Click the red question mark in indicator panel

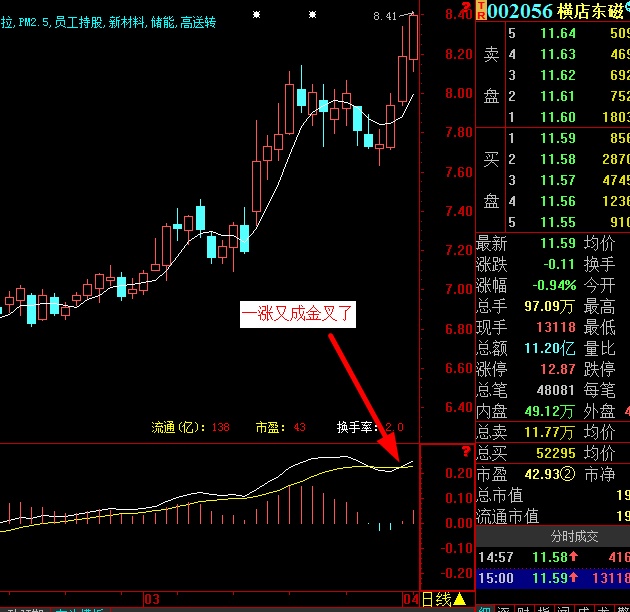pyautogui.click(x=465, y=452)
